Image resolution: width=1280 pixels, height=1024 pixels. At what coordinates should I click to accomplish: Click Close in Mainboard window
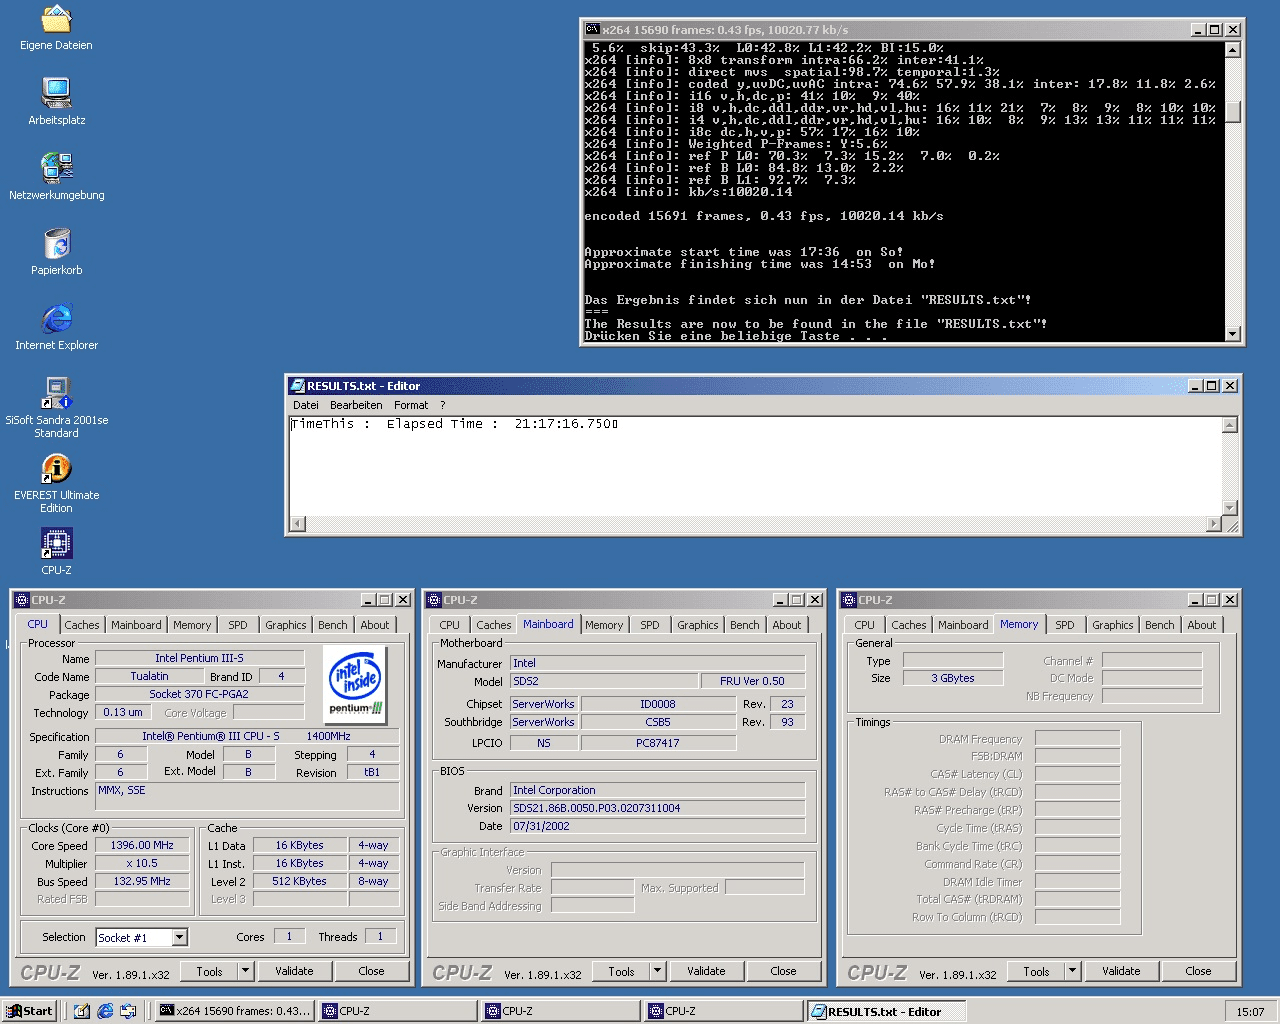tap(783, 971)
